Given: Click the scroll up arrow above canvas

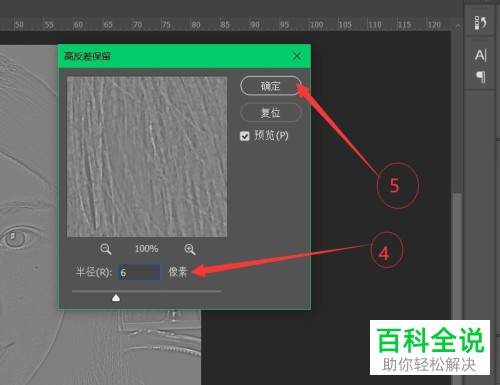Looking at the screenshot, I should pos(458,25).
